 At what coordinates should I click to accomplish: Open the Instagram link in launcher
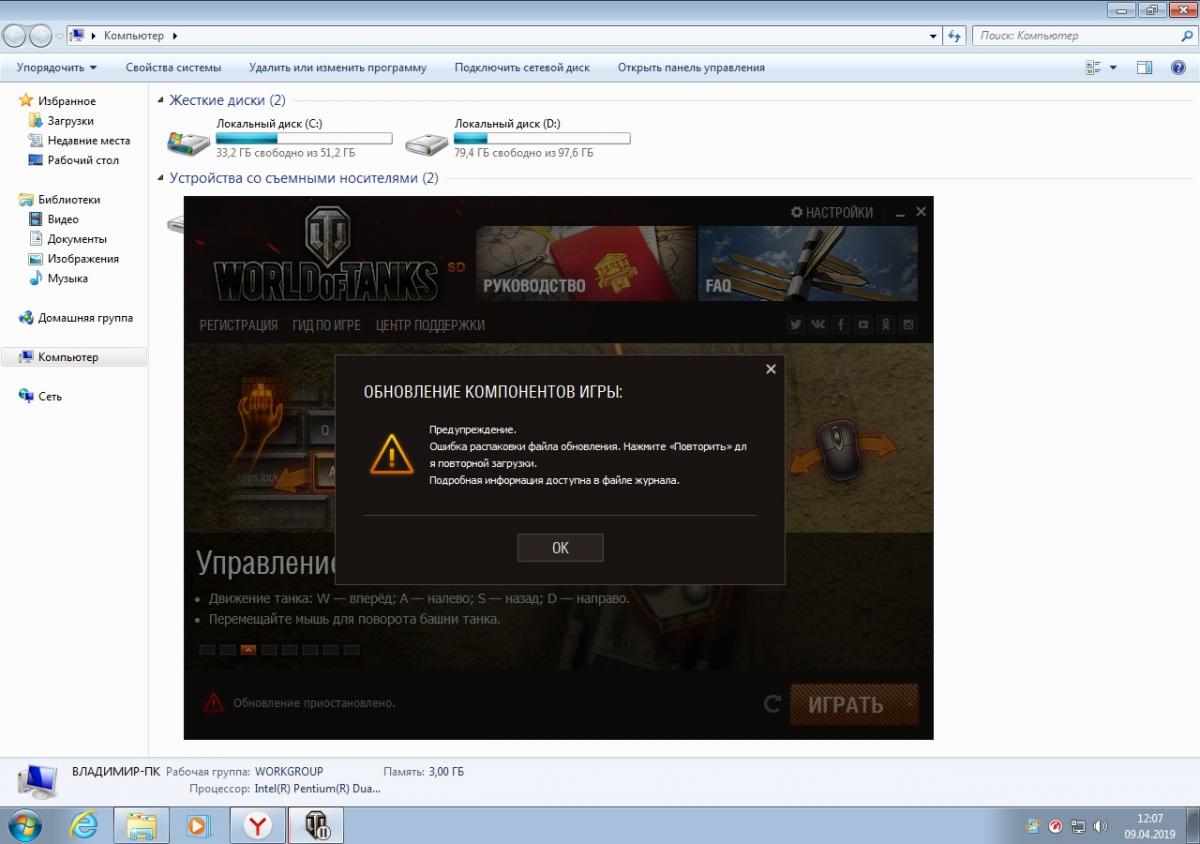(908, 324)
